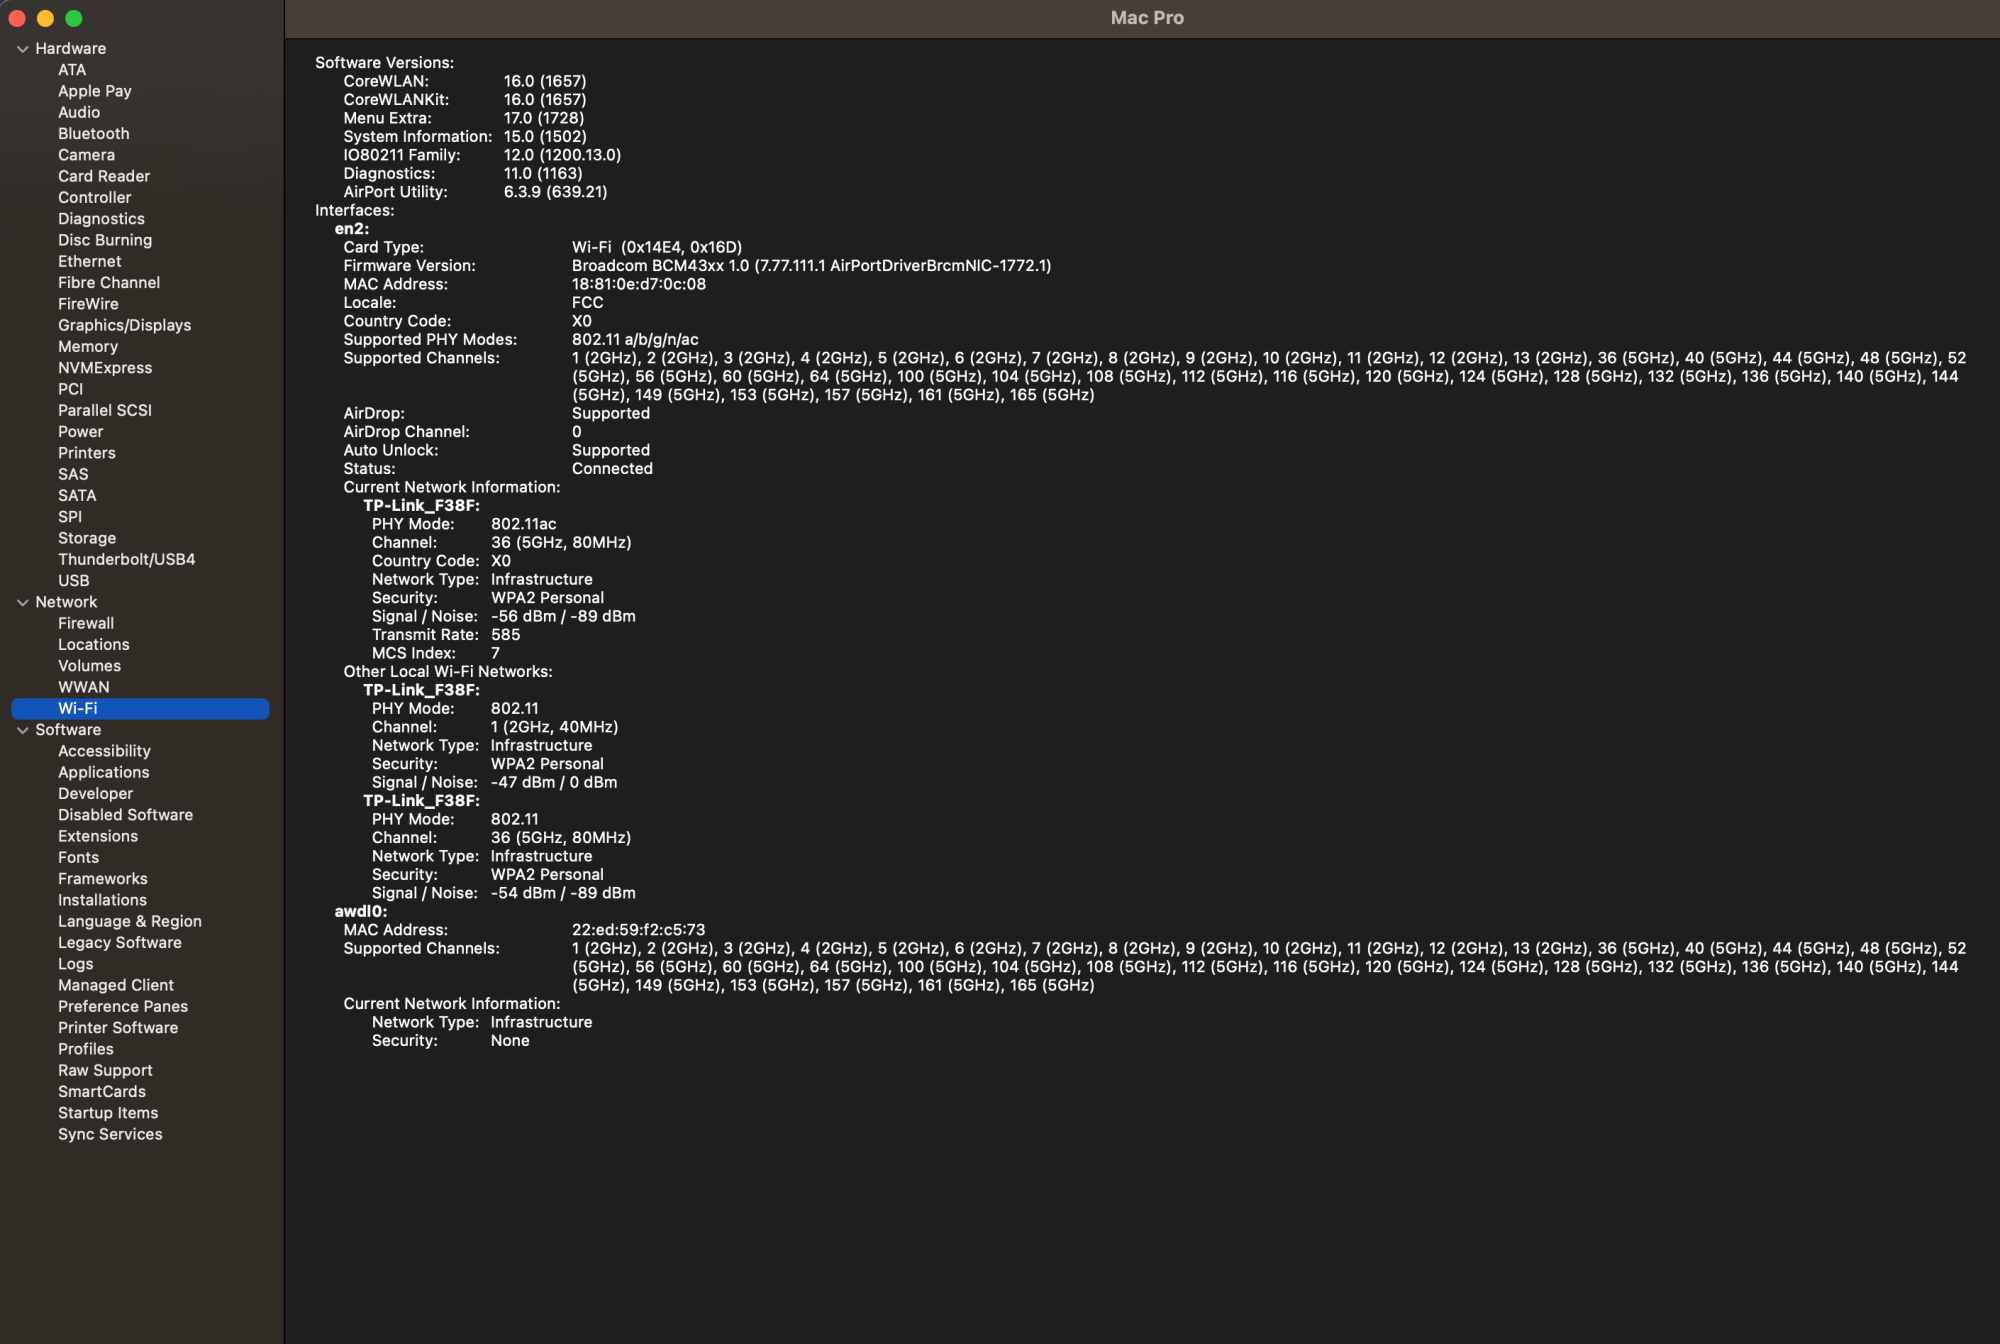Open the Graphics/Displays hardware entry

124,325
